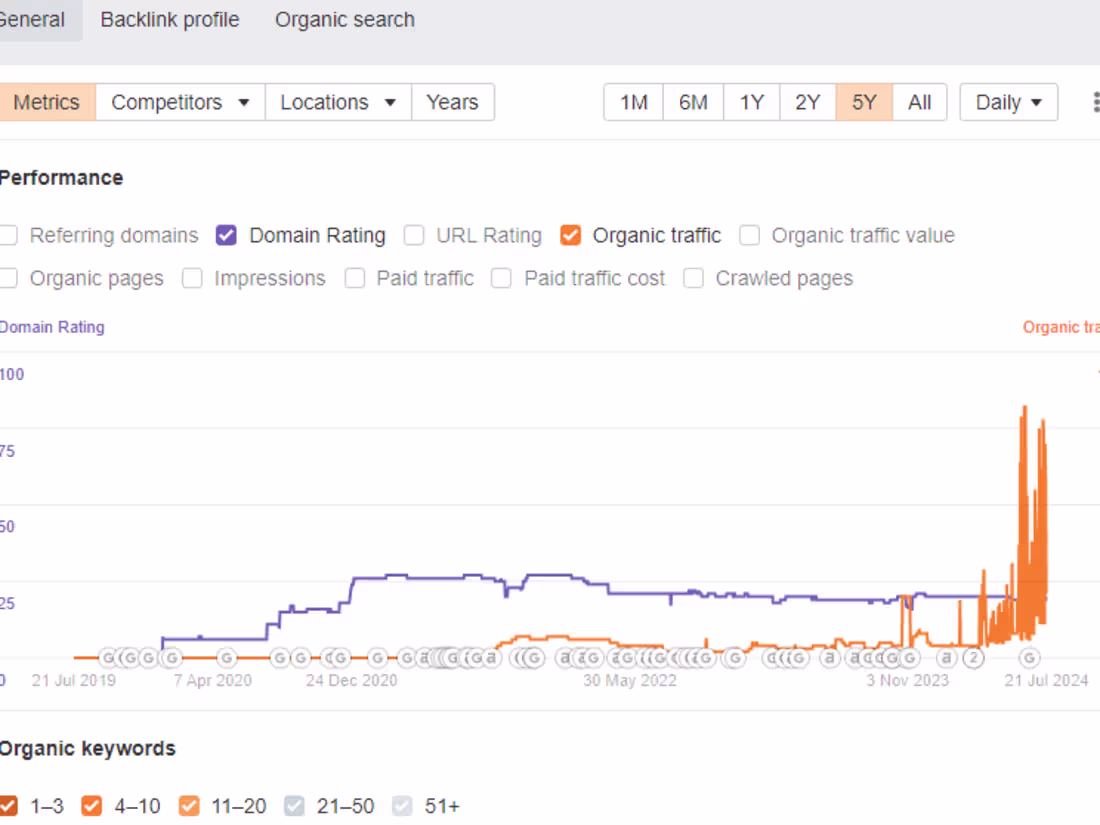Uncheck the Organic traffic checkbox

tap(570, 235)
